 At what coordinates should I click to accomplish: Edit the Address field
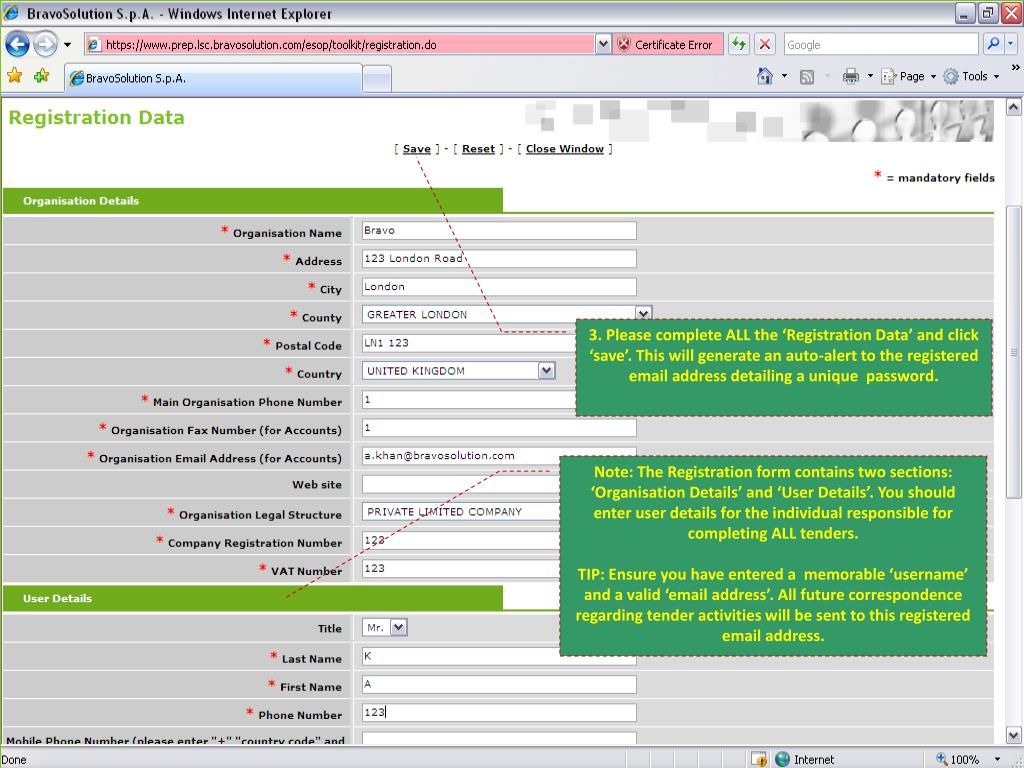tap(499, 259)
